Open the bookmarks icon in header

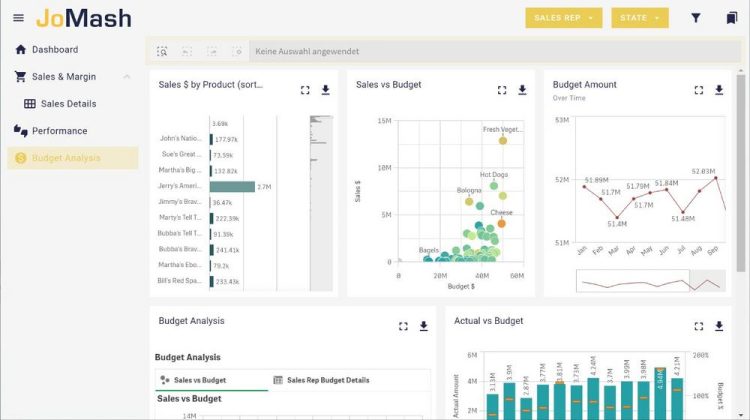coord(732,18)
